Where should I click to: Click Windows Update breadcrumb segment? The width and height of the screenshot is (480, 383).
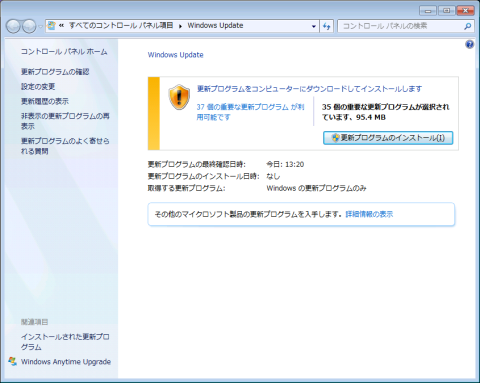215,26
